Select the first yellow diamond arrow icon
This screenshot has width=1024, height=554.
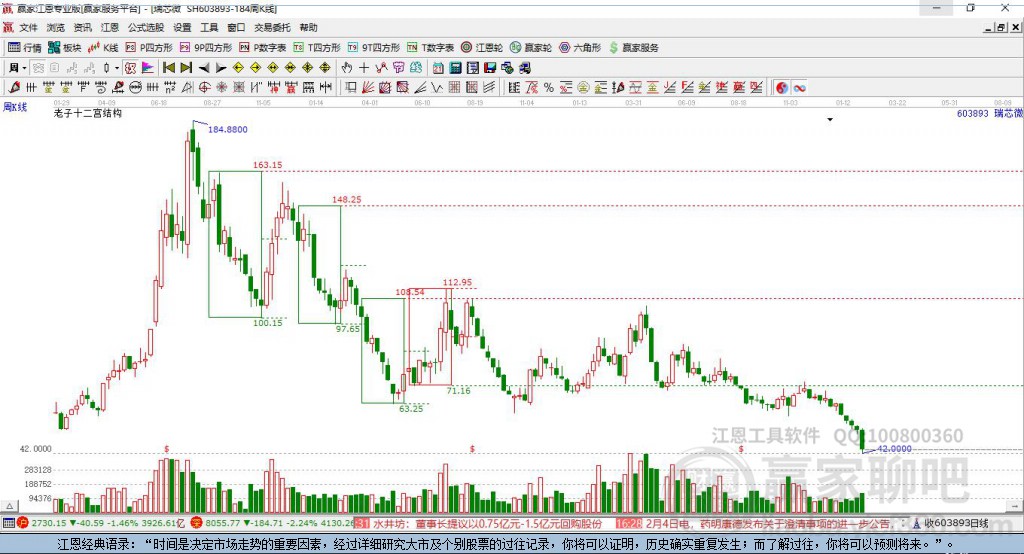[238, 68]
